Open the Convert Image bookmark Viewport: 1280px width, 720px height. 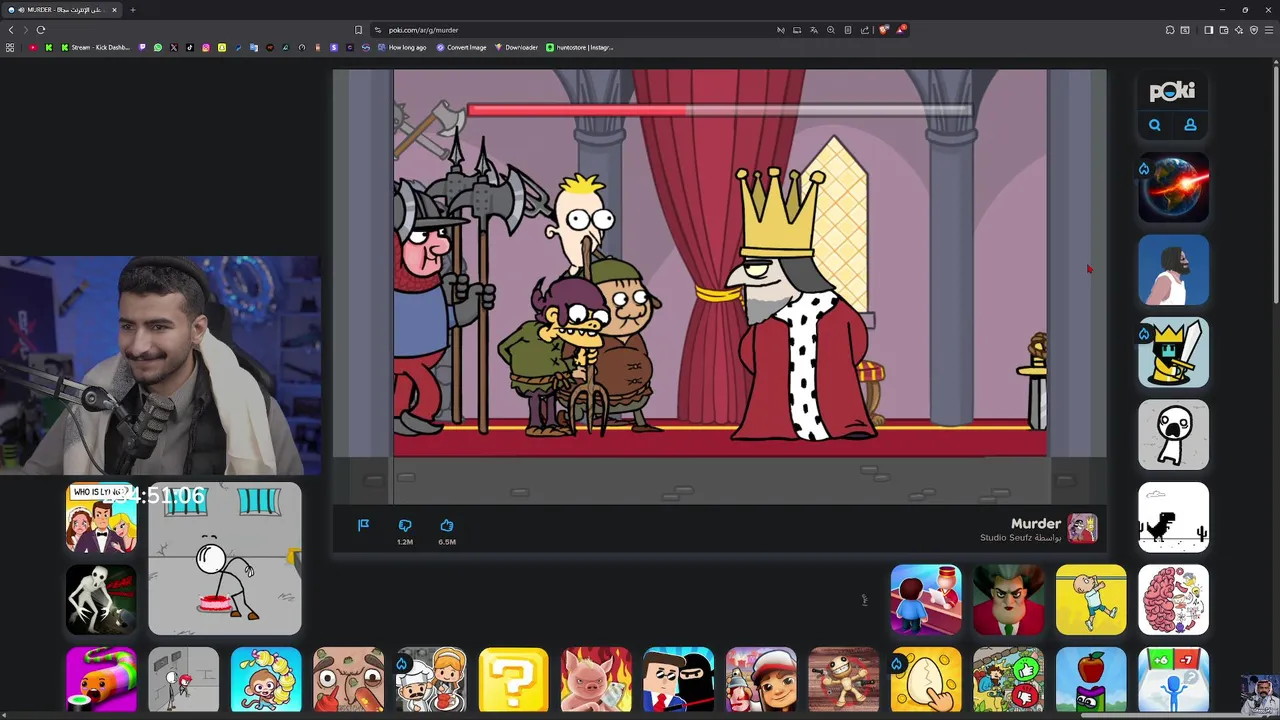(x=461, y=47)
